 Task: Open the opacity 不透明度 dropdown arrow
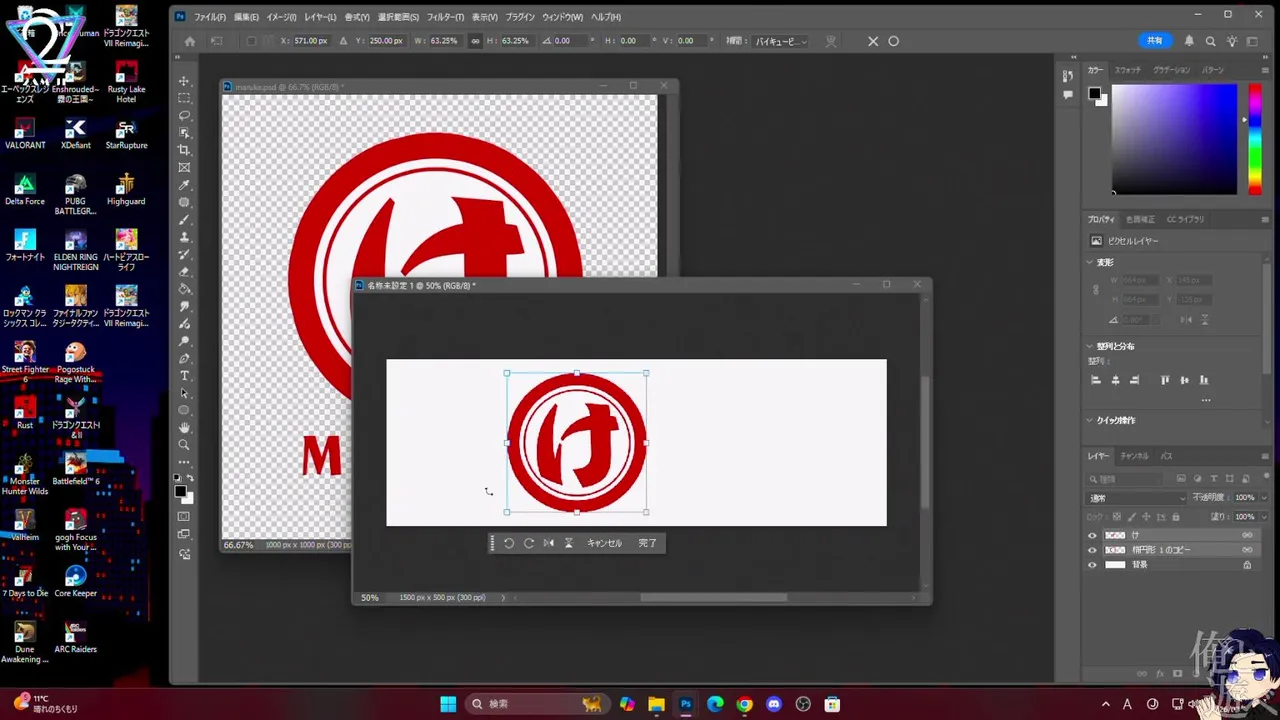point(1264,498)
